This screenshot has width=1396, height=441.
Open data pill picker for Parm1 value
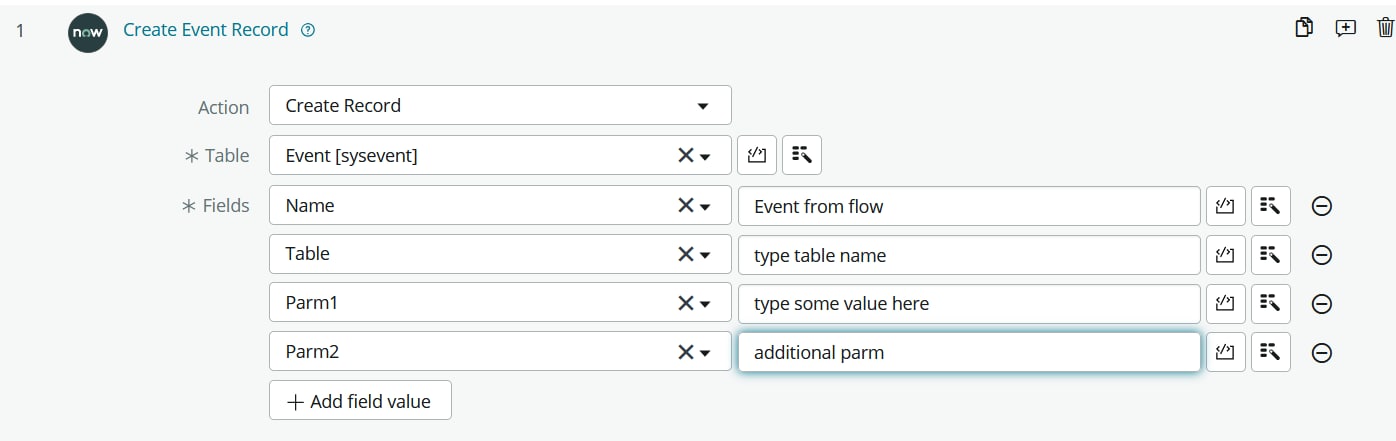click(x=1271, y=303)
